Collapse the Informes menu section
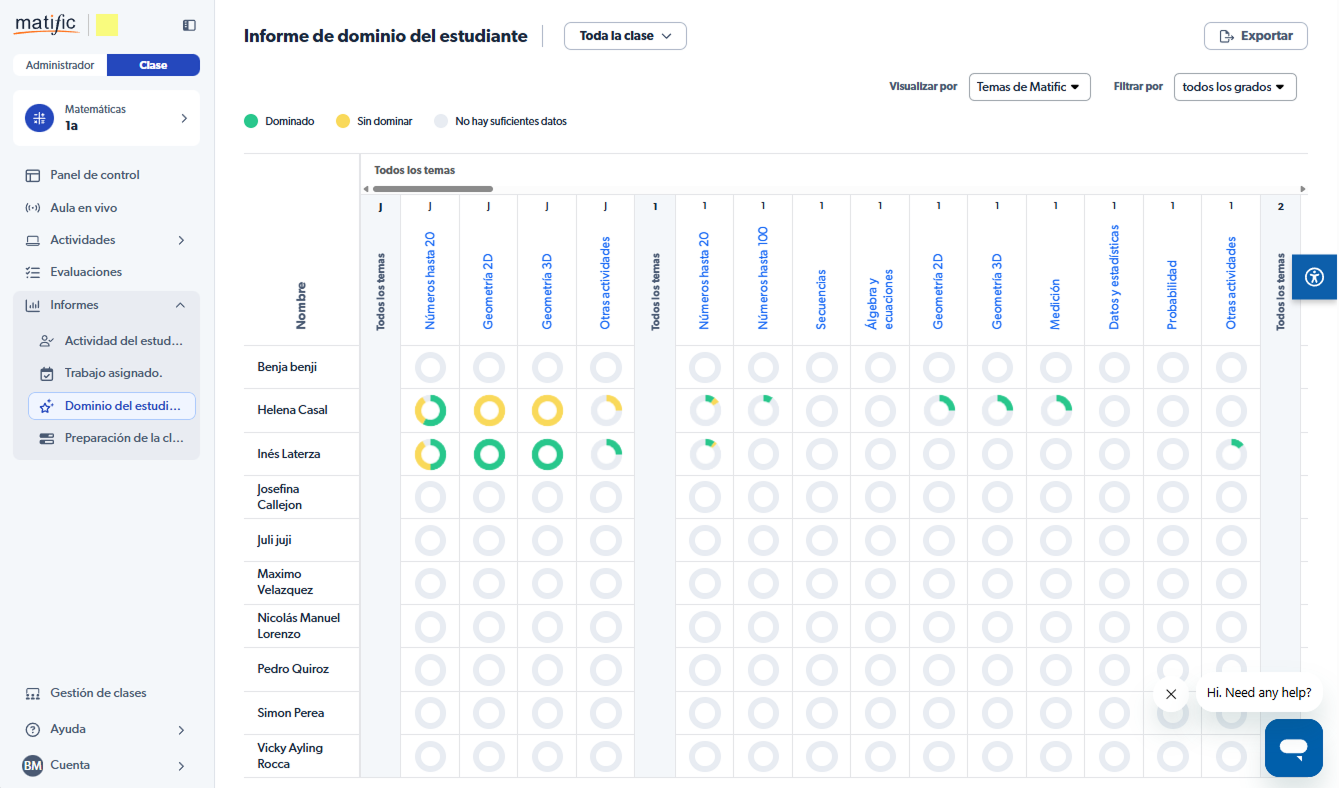1339x788 pixels. click(x=180, y=305)
